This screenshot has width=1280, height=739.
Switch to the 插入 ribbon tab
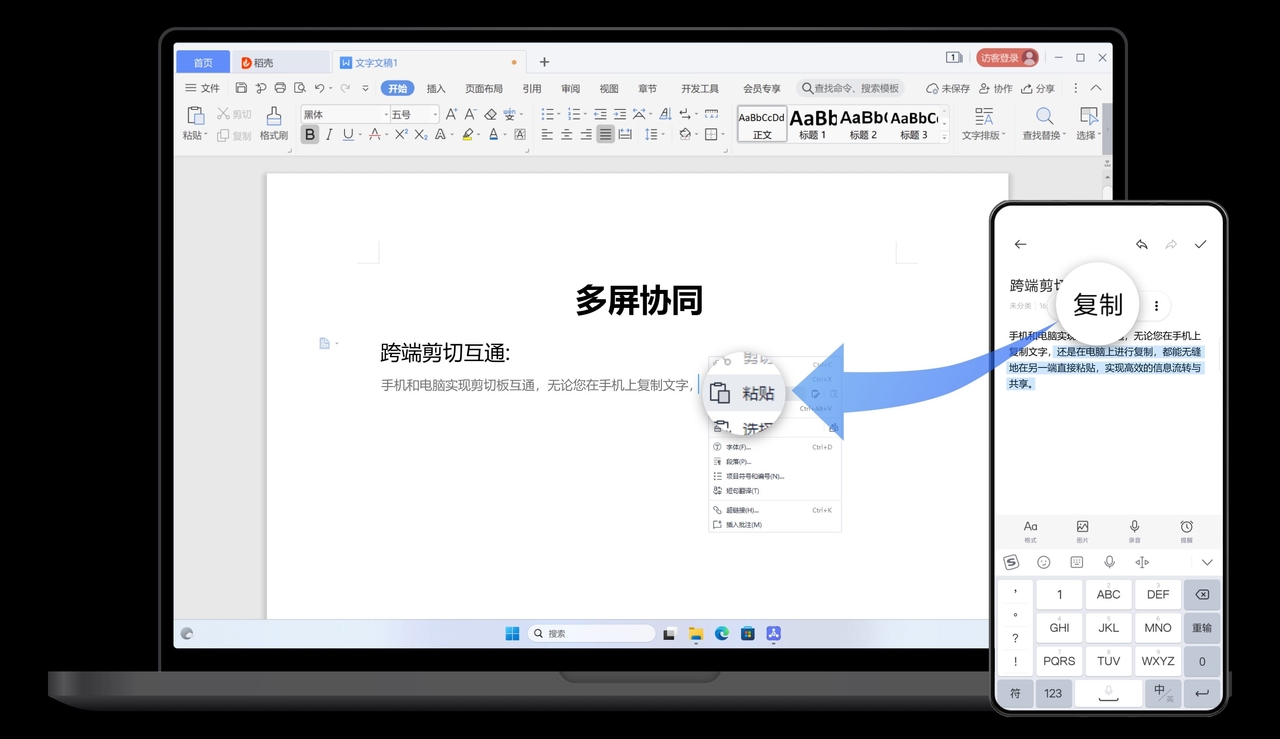434,88
